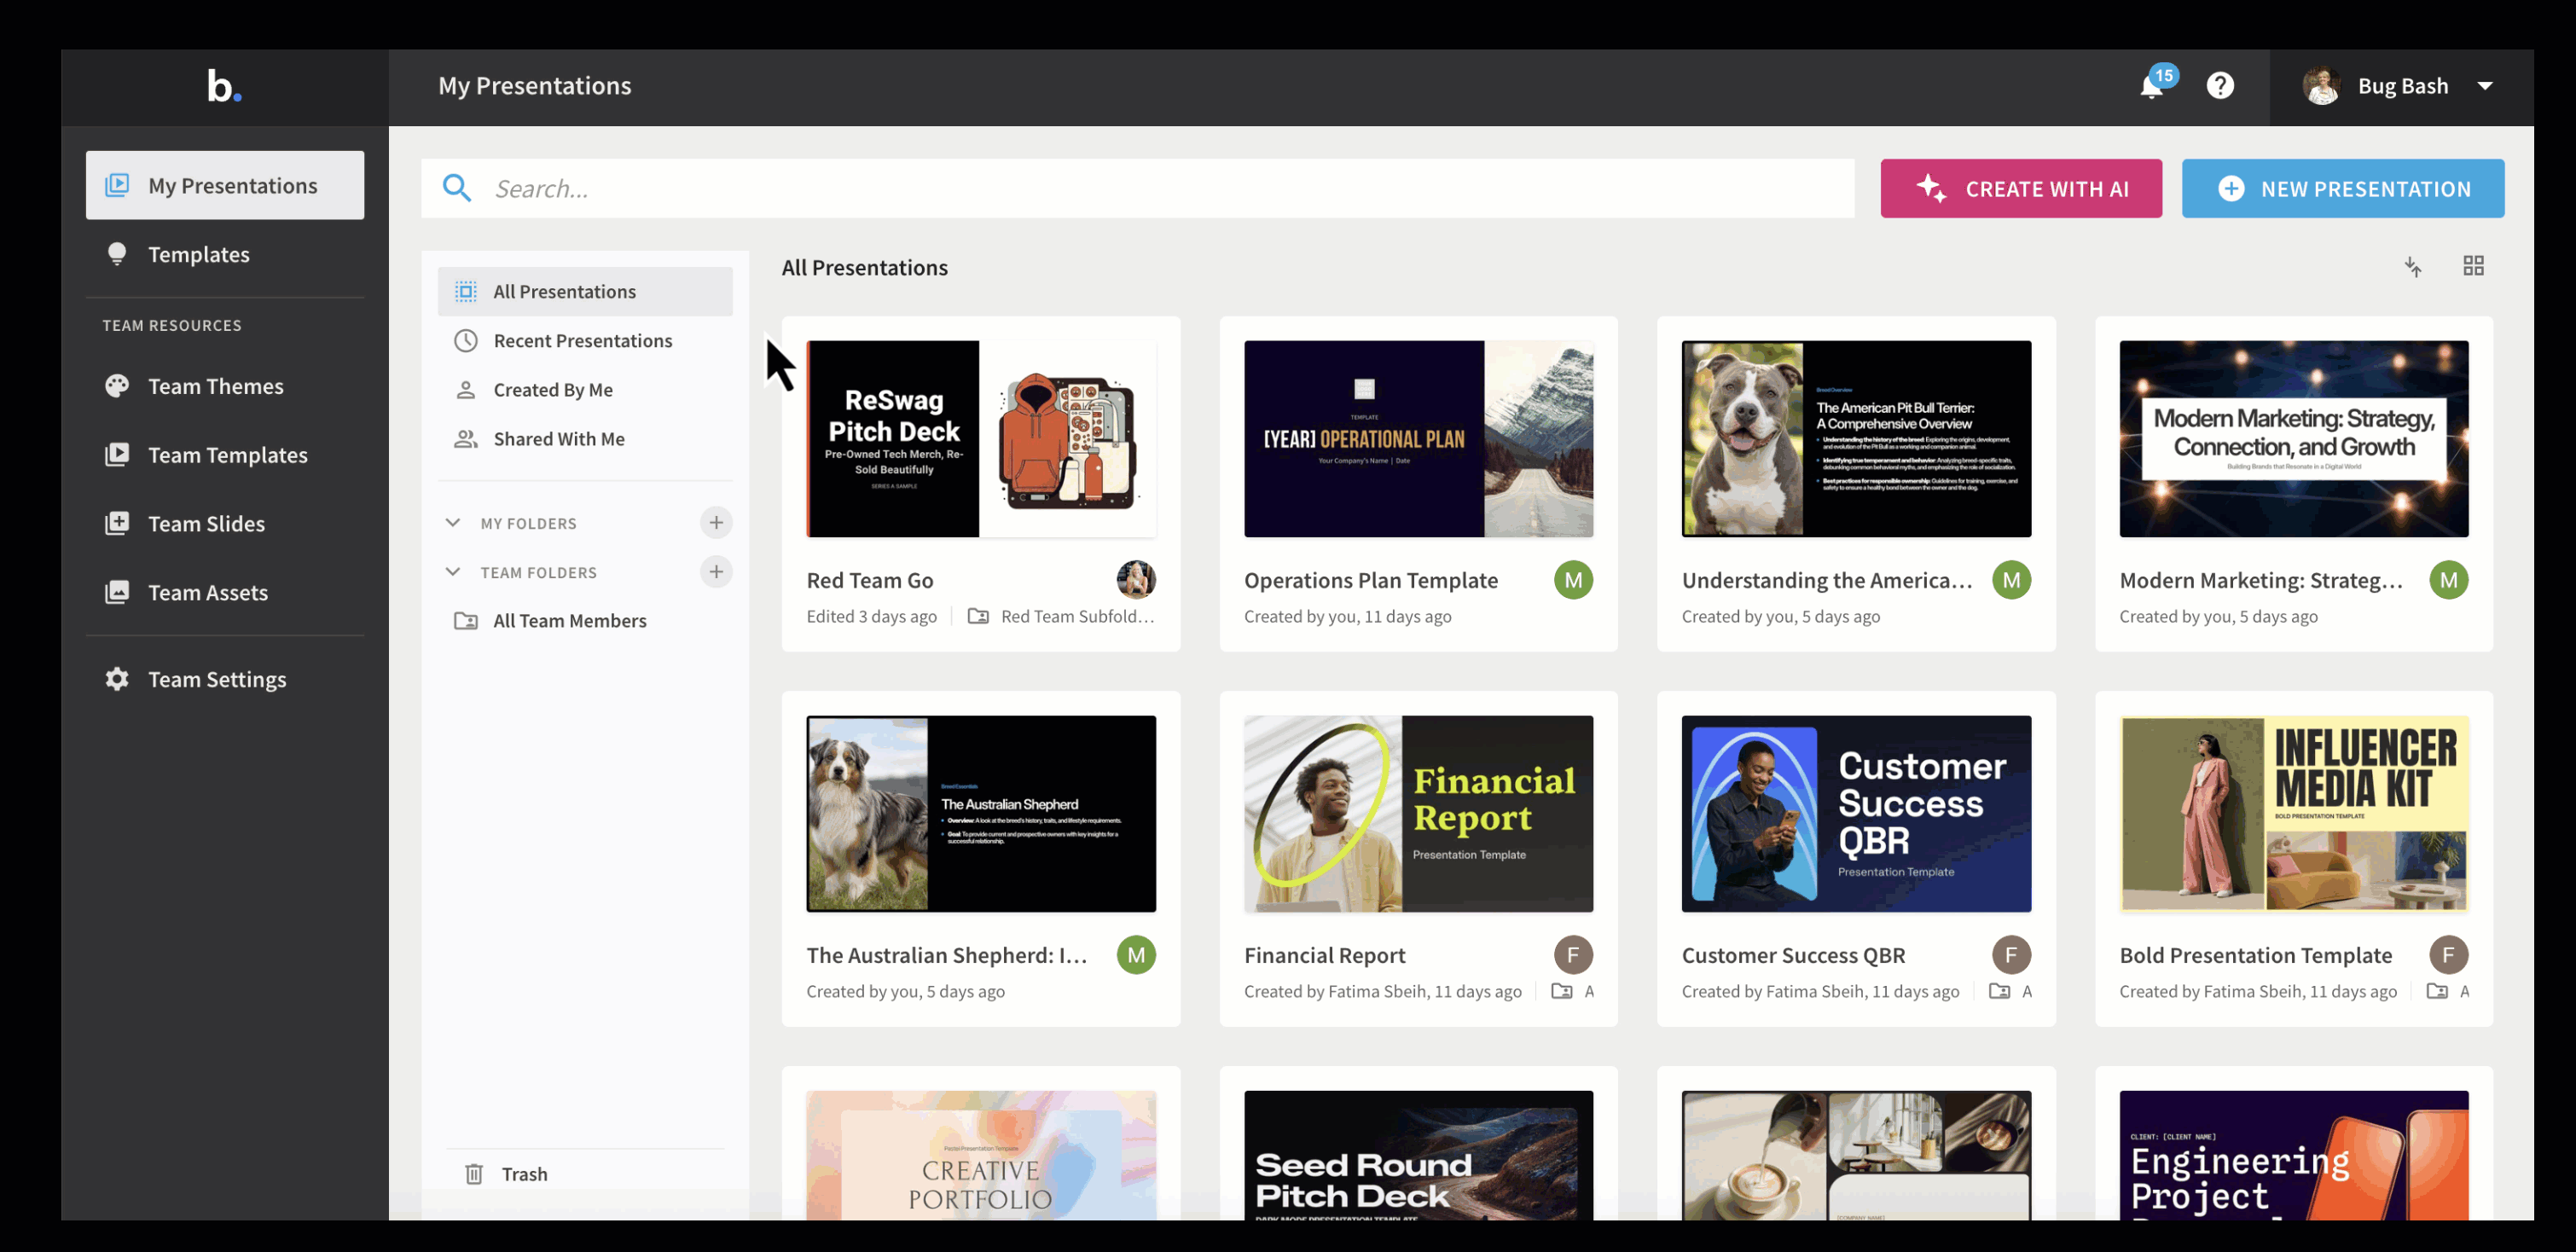Open the sort presentations icon

(2413, 266)
